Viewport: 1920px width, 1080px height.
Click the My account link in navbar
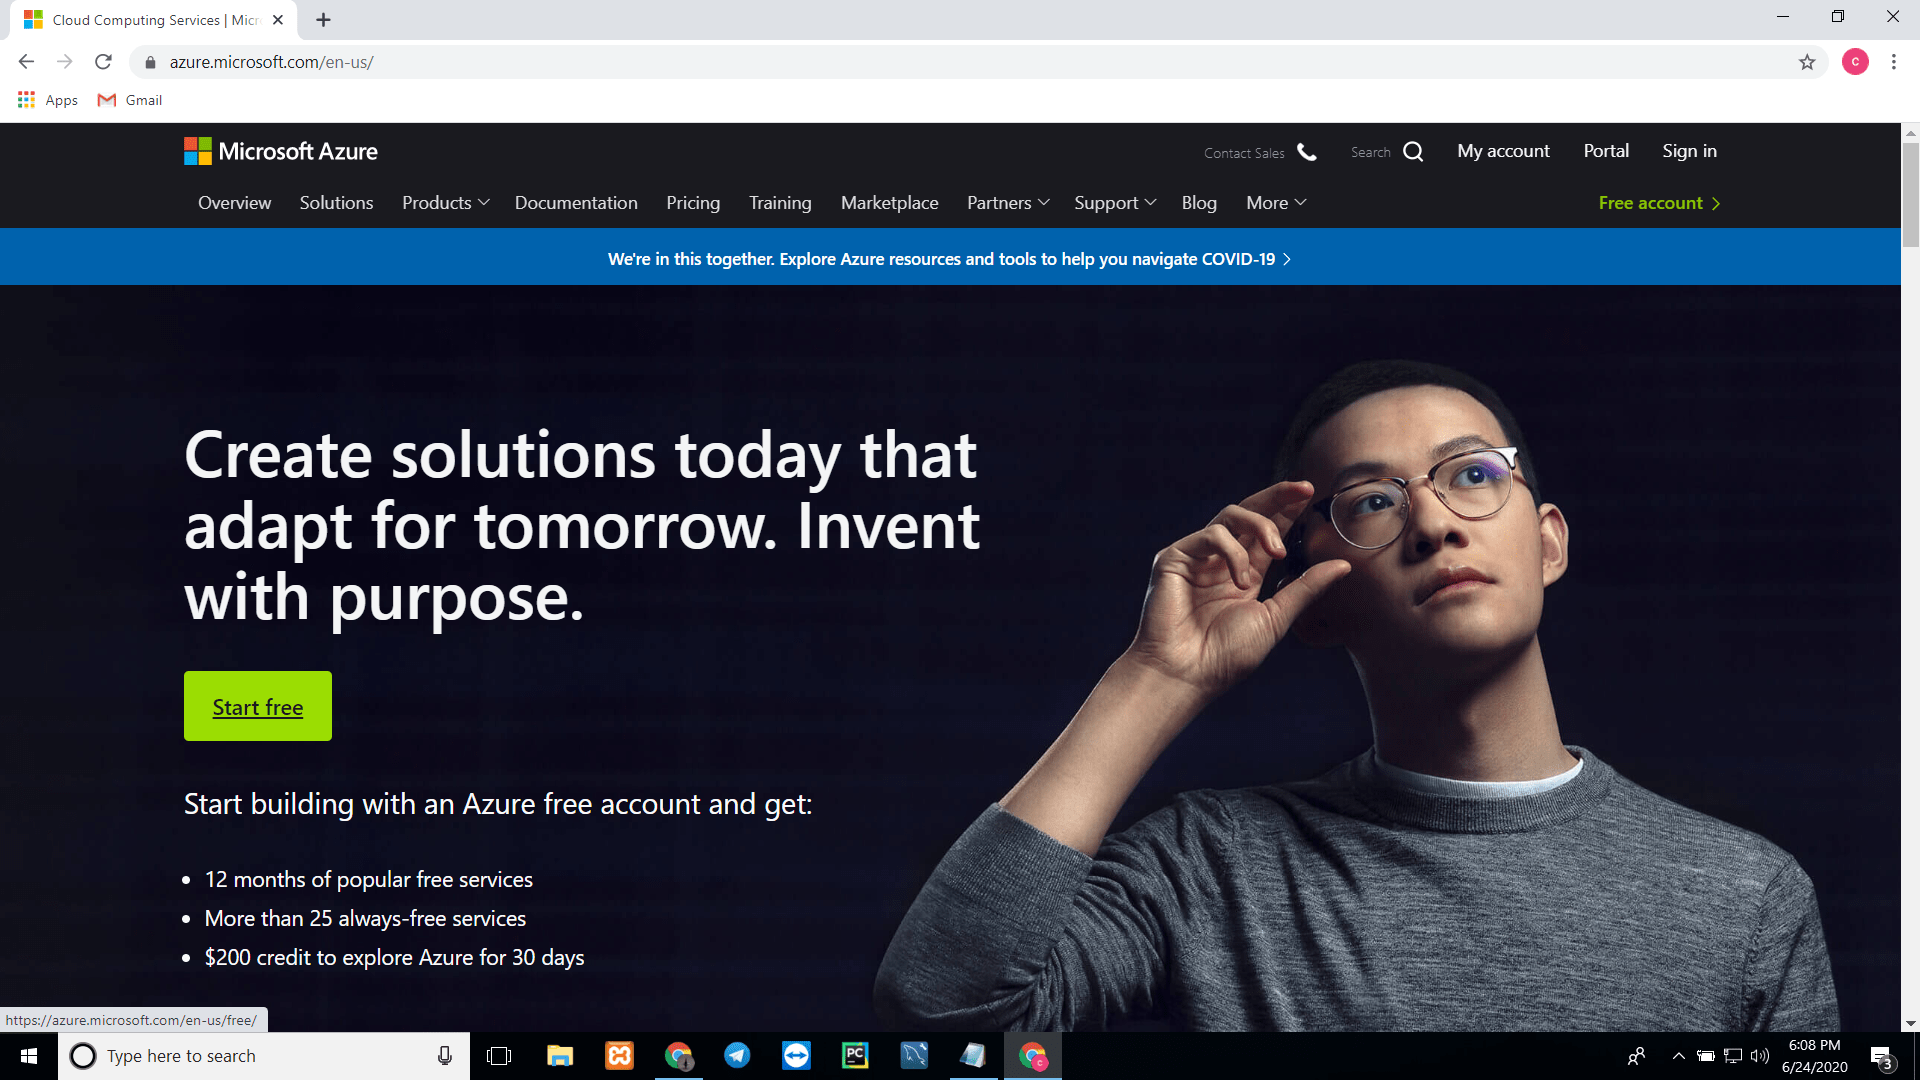[x=1503, y=149]
